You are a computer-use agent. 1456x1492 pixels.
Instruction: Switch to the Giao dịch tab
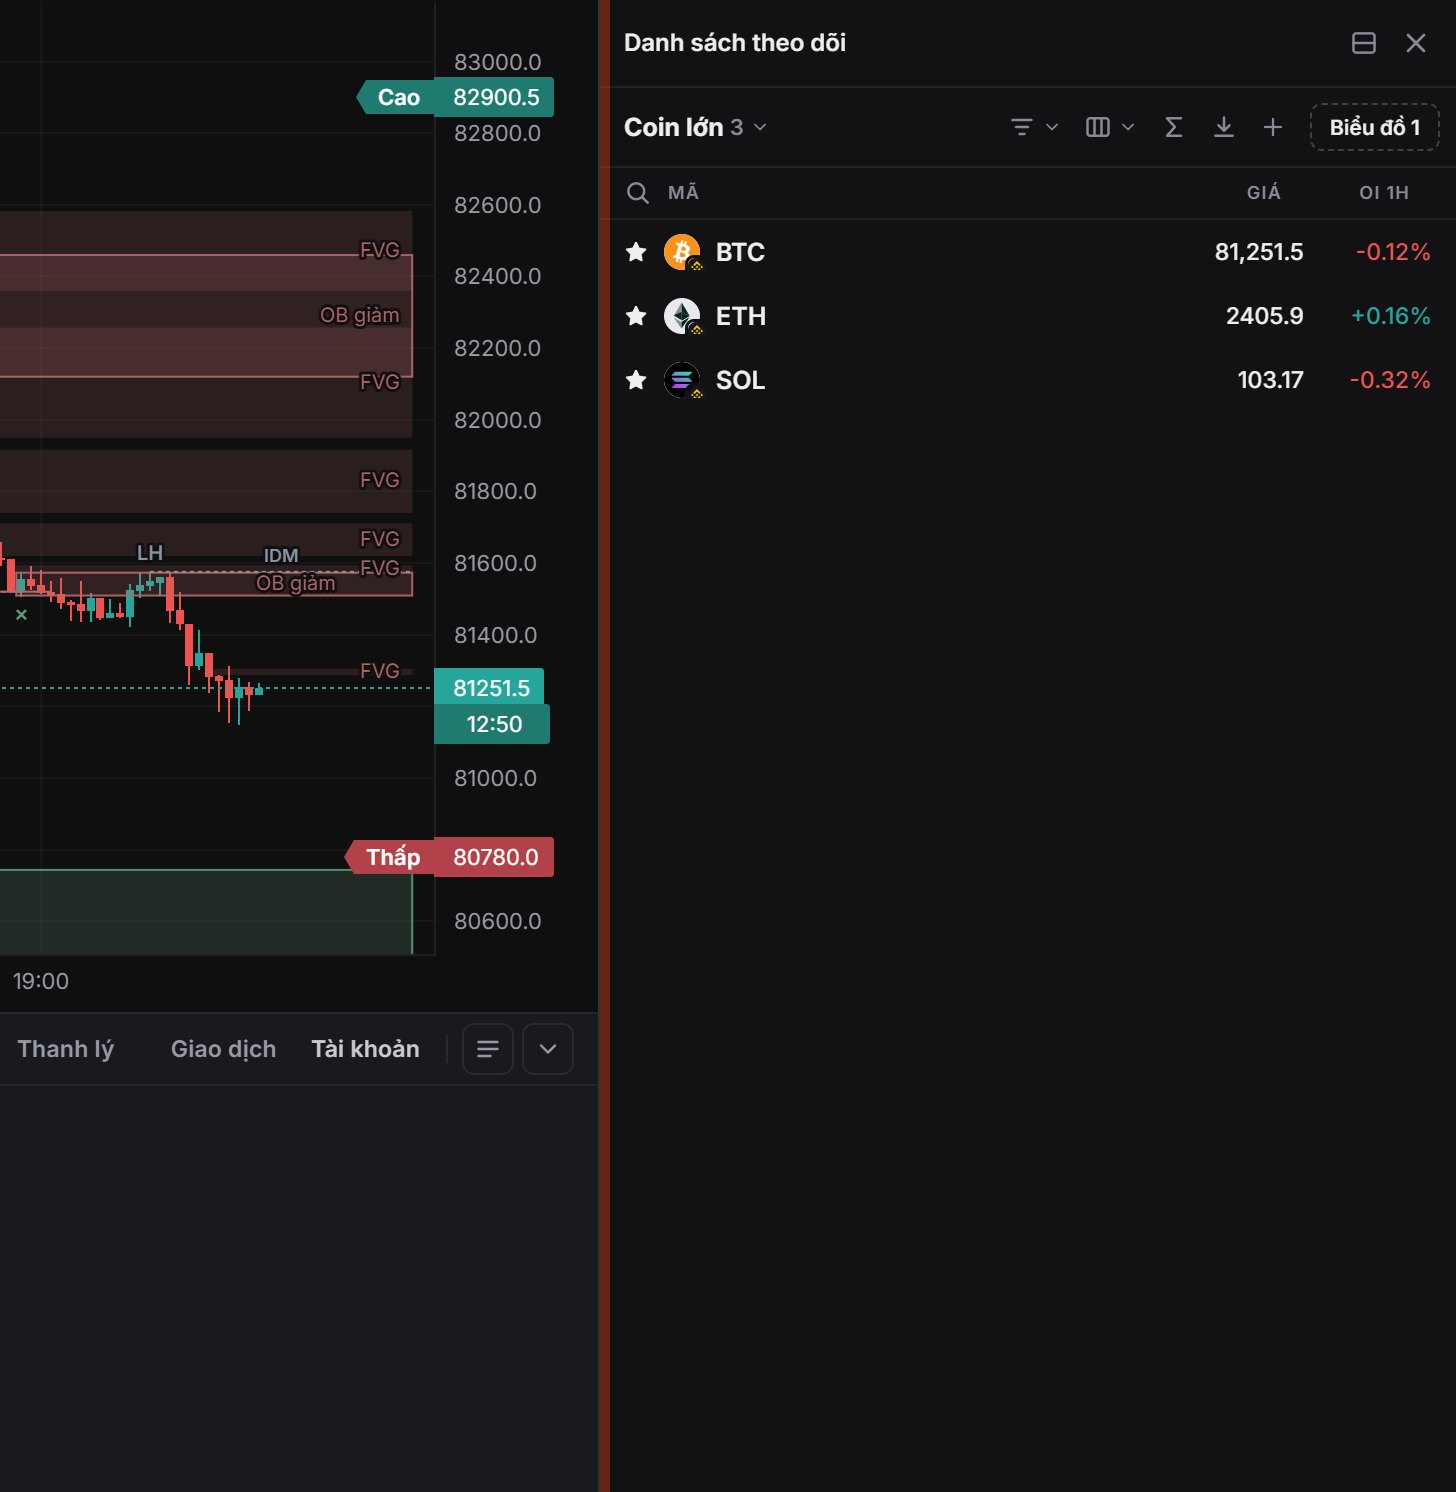(x=223, y=1049)
